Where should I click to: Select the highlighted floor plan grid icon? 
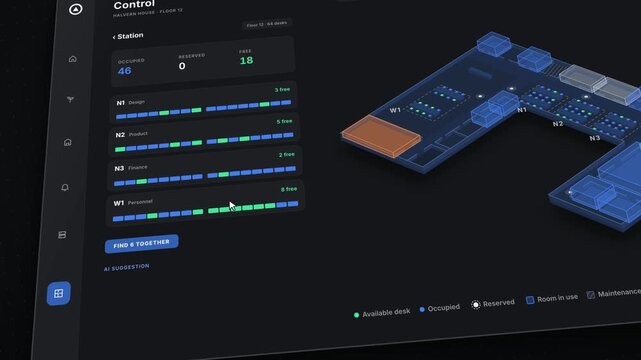click(x=58, y=293)
